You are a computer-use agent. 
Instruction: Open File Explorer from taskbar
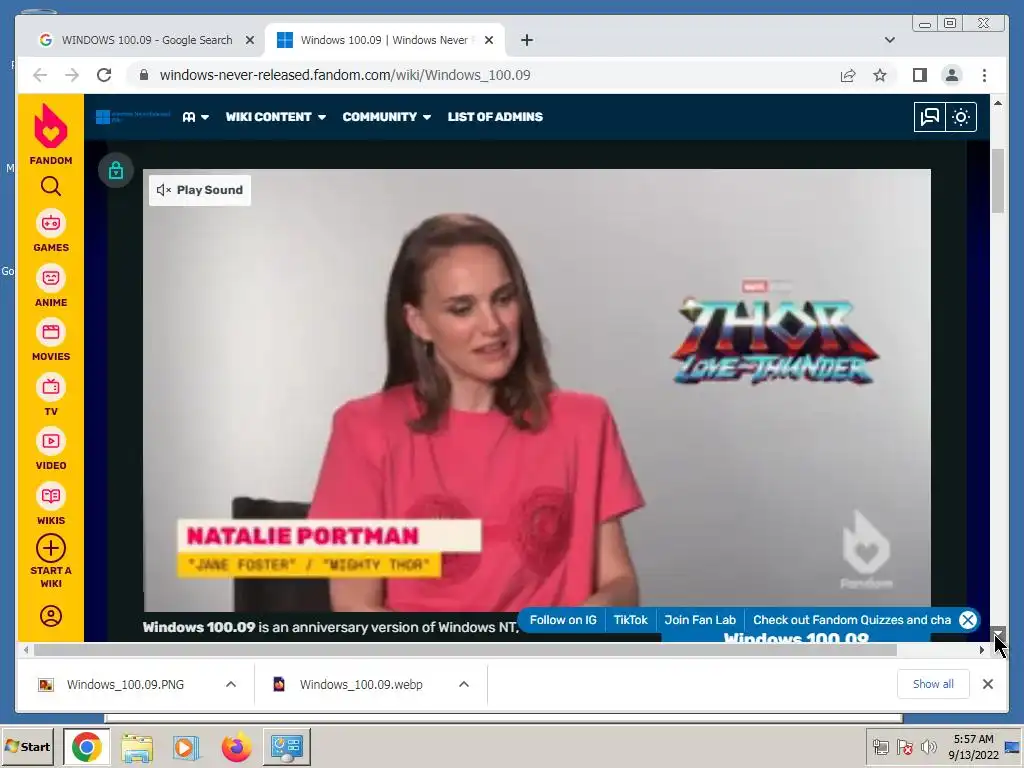point(137,746)
